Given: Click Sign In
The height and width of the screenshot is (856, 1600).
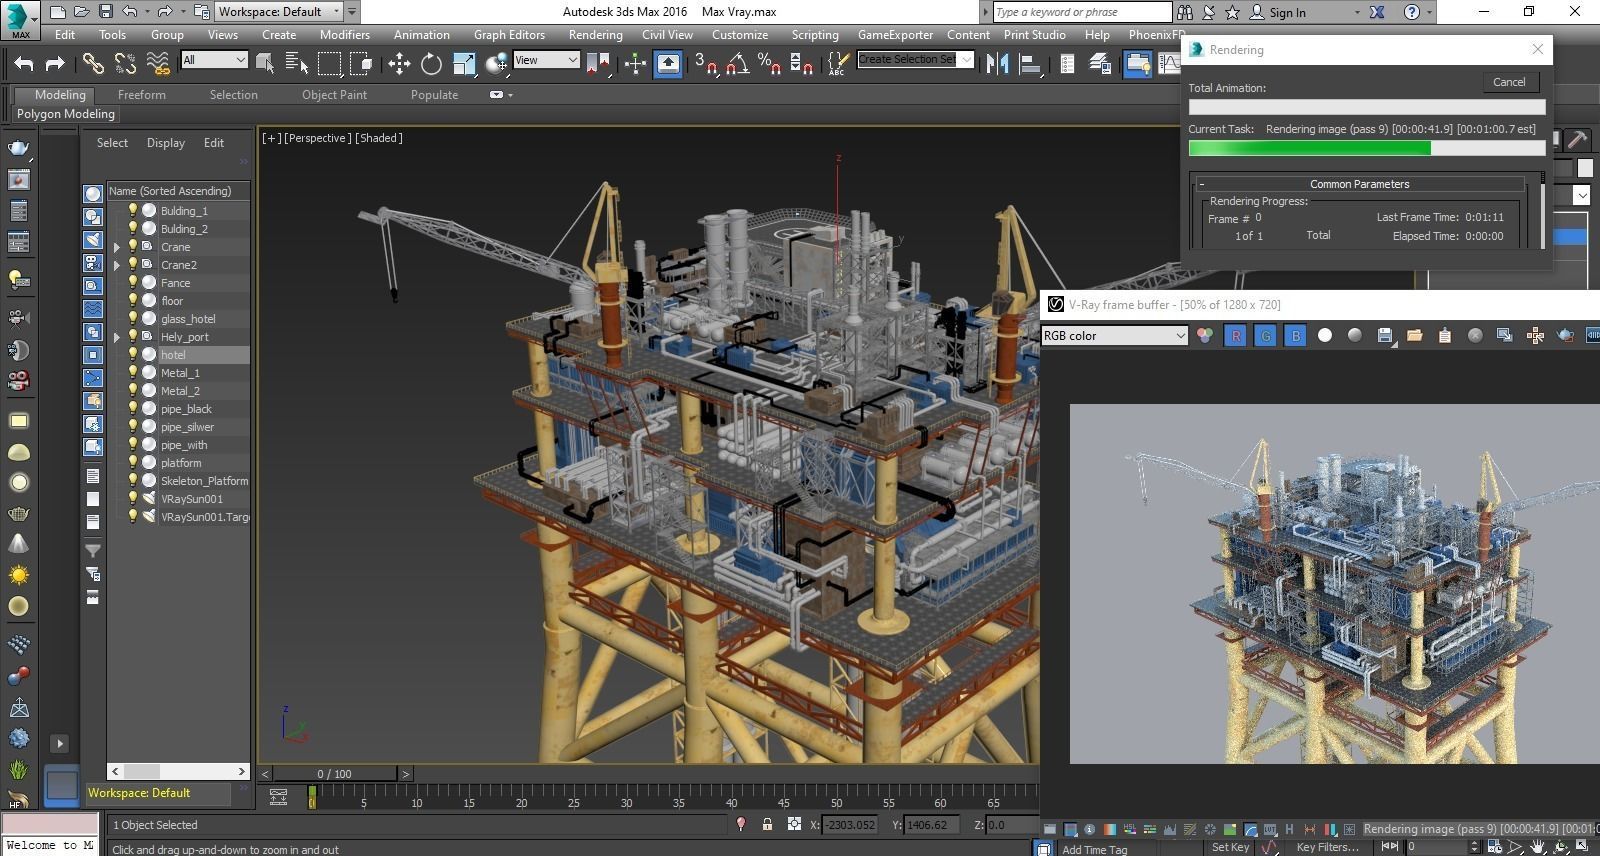Looking at the screenshot, I should pyautogui.click(x=1287, y=13).
